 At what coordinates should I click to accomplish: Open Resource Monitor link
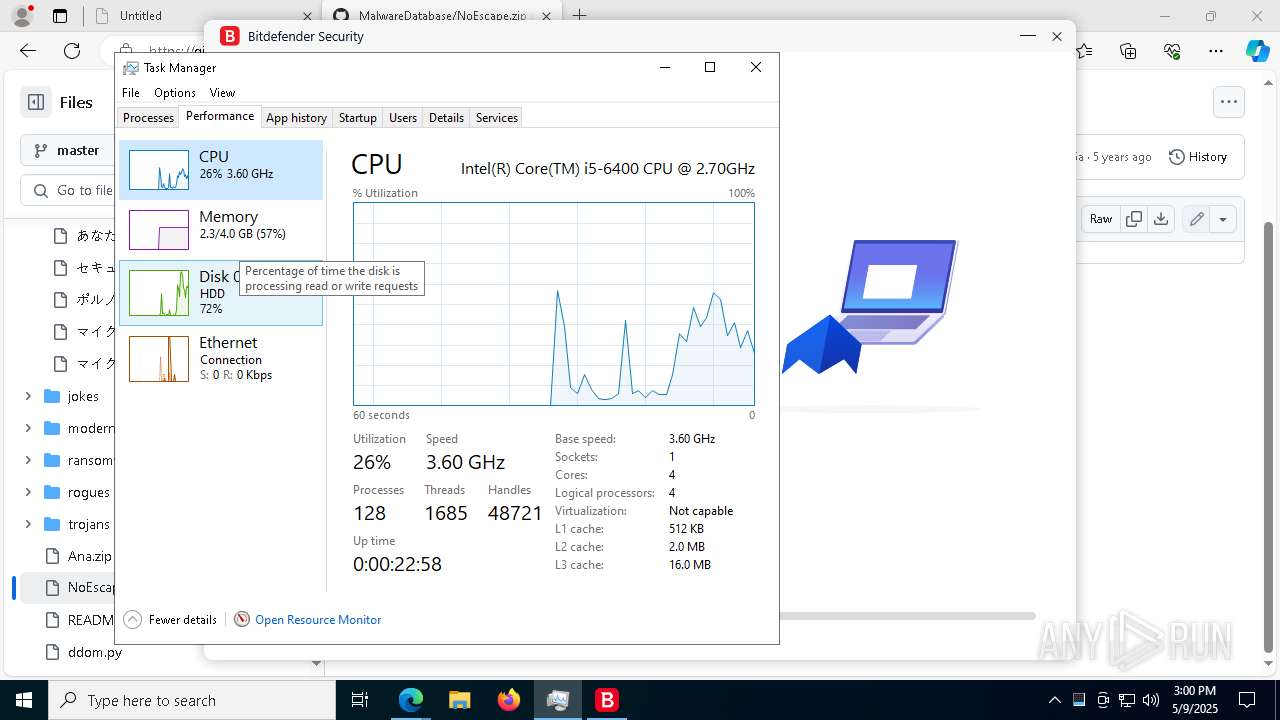point(318,620)
